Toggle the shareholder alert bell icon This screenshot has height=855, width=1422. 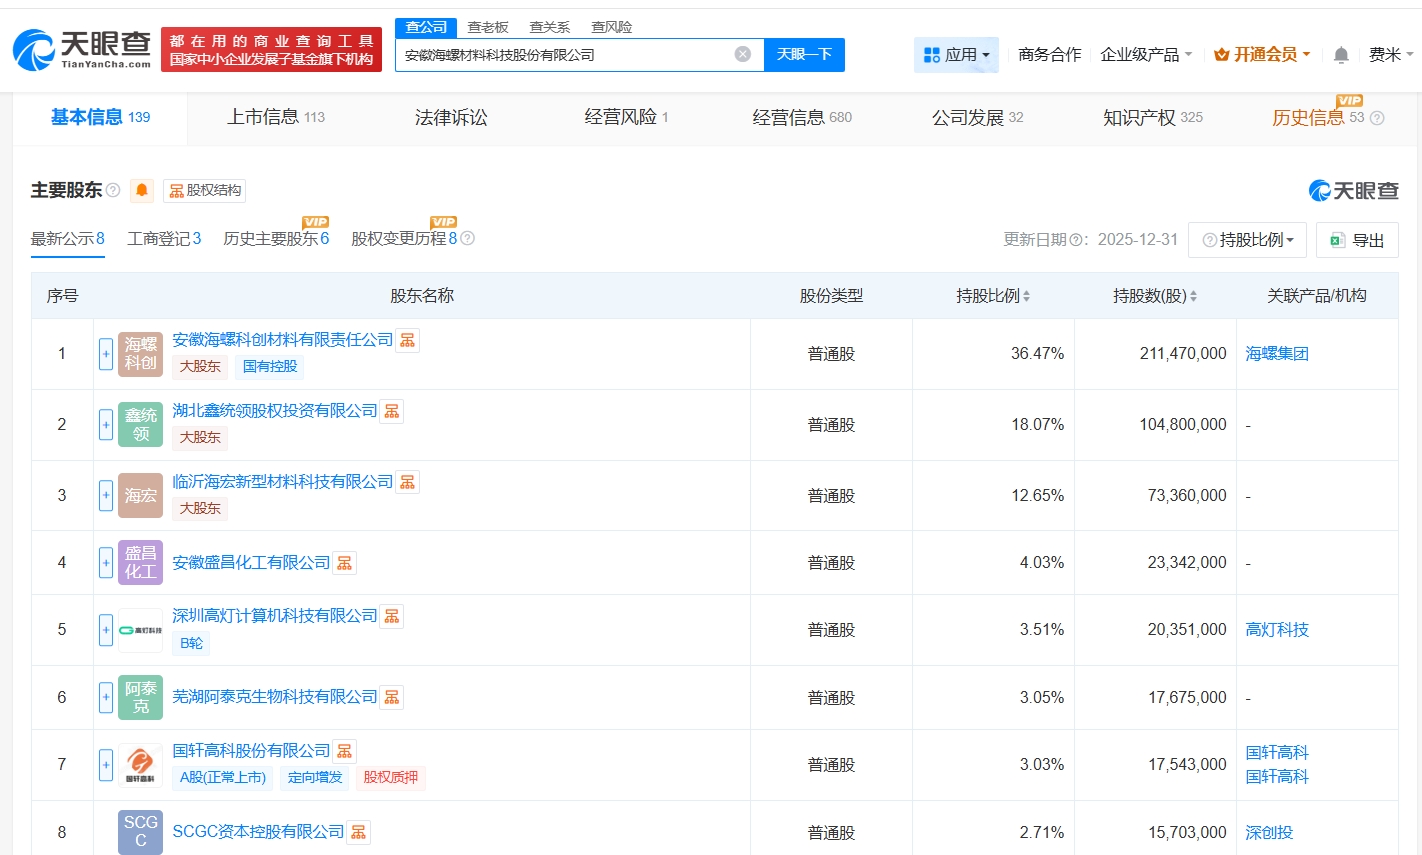[x=142, y=190]
